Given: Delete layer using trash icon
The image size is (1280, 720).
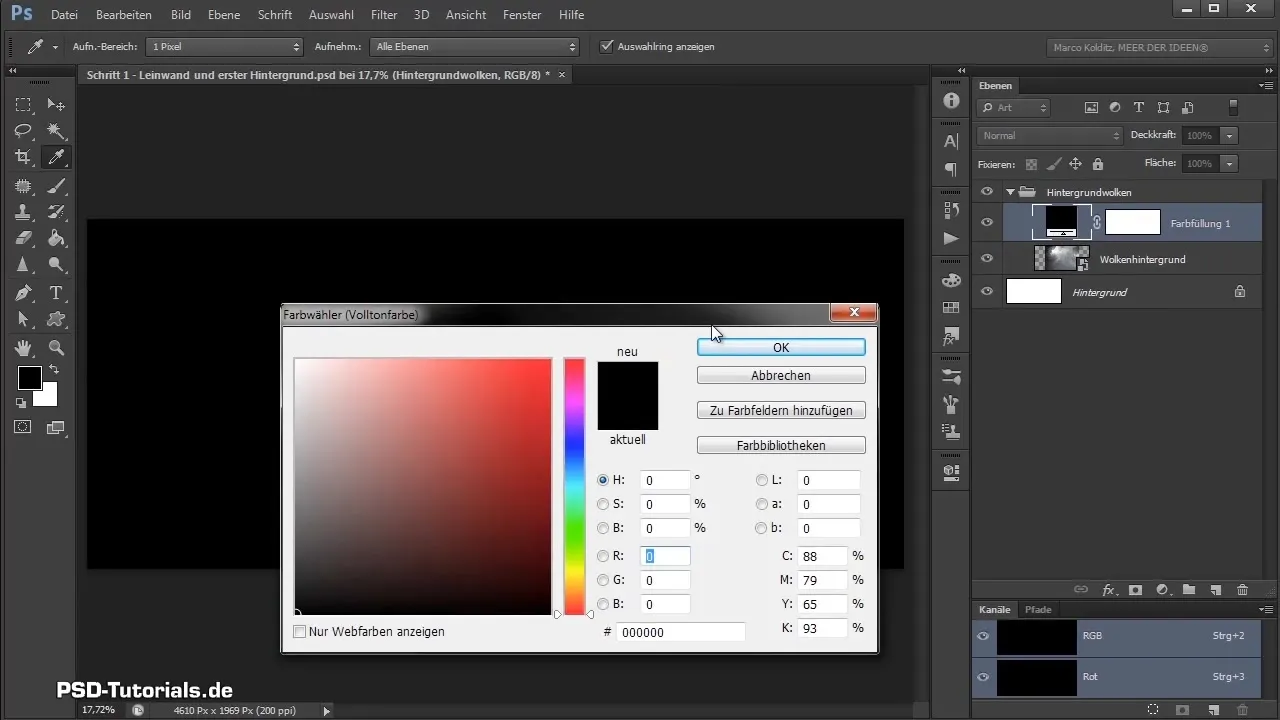Looking at the screenshot, I should 1242,590.
